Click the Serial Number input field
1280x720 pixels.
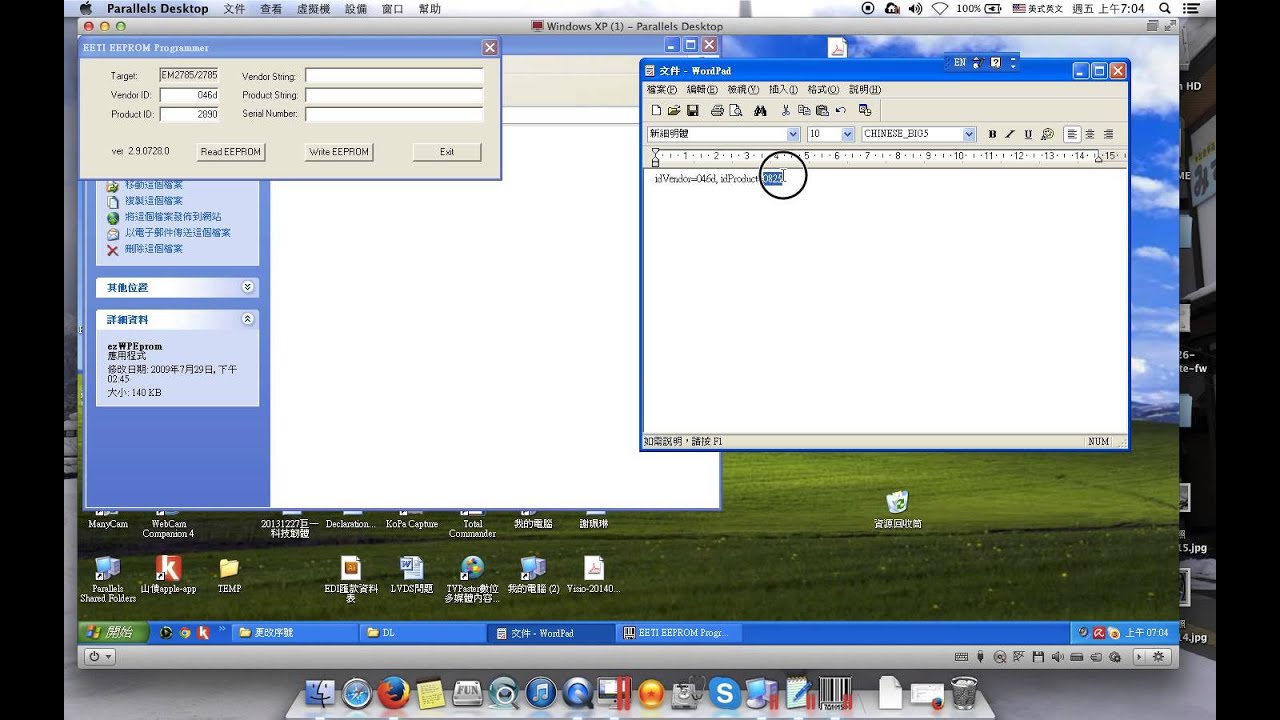pos(394,114)
